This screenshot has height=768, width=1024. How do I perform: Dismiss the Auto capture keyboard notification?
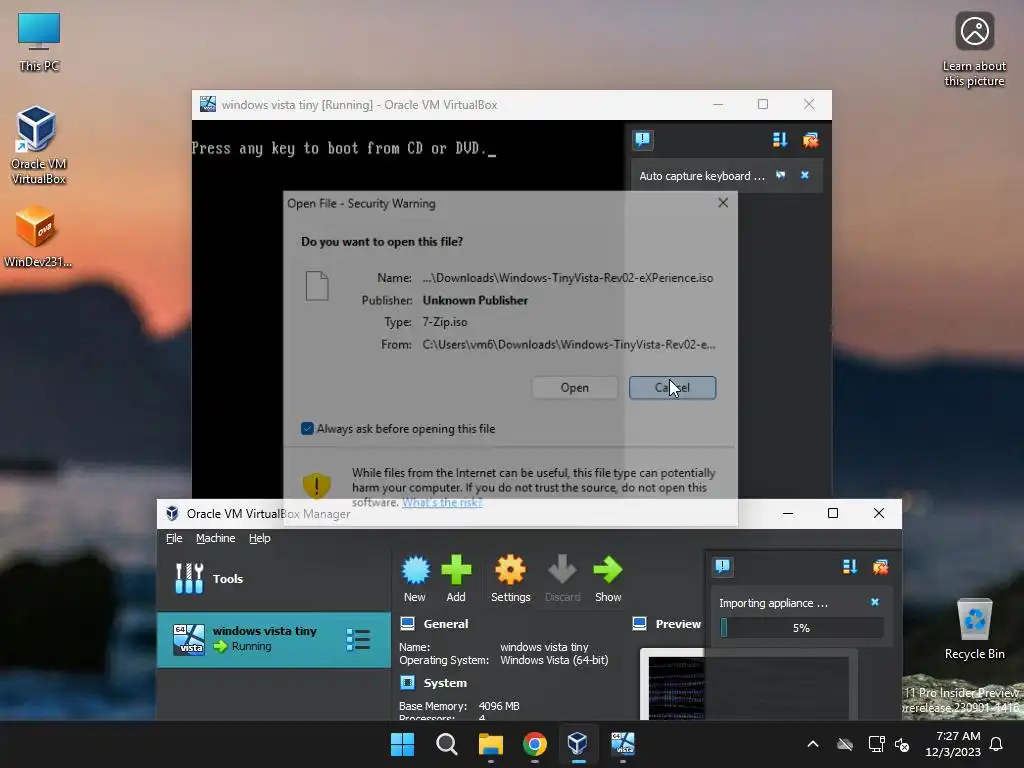click(805, 175)
